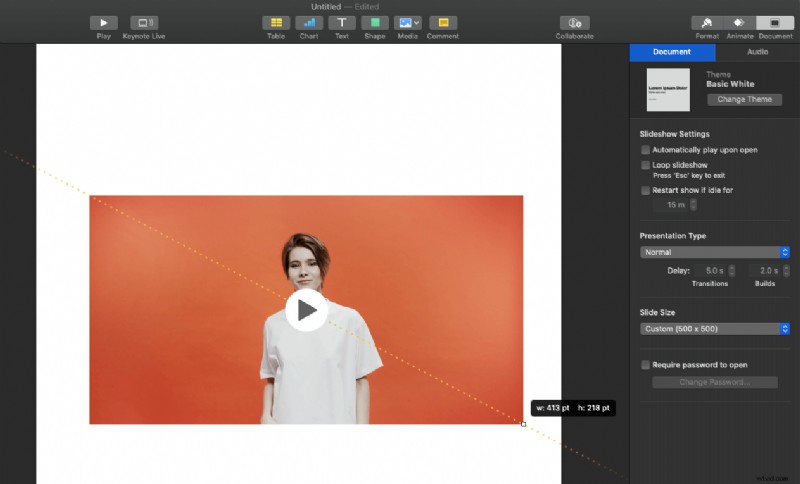Click the Basic White theme thumbnail
This screenshot has width=800, height=484.
click(x=668, y=90)
